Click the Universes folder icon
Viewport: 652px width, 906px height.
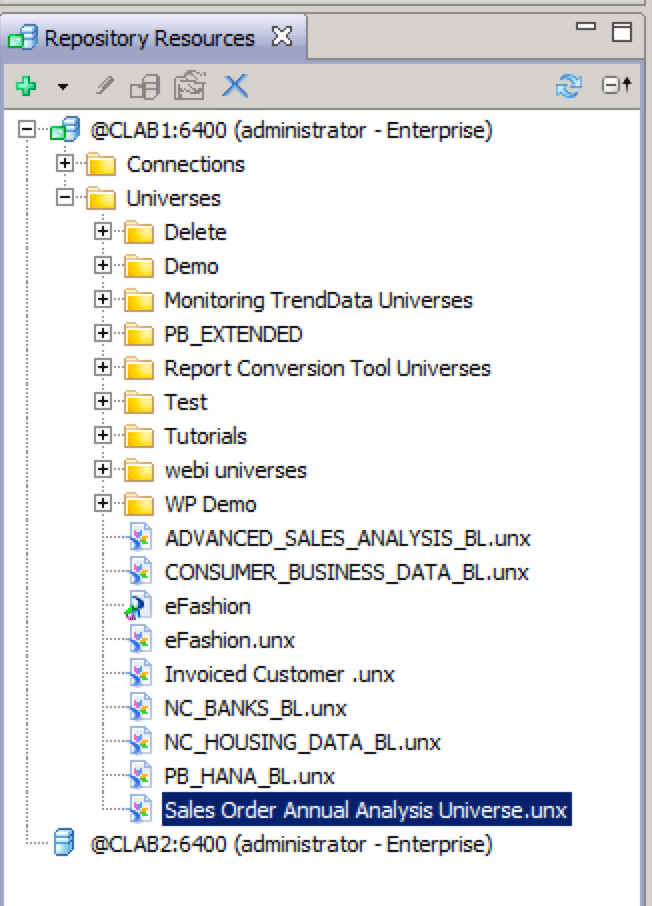pos(101,199)
